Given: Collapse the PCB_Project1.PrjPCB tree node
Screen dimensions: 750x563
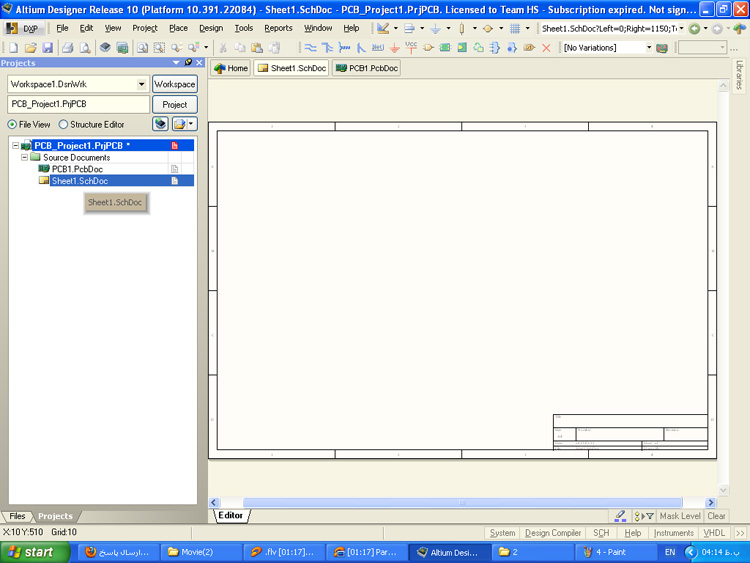Looking at the screenshot, I should [15, 146].
